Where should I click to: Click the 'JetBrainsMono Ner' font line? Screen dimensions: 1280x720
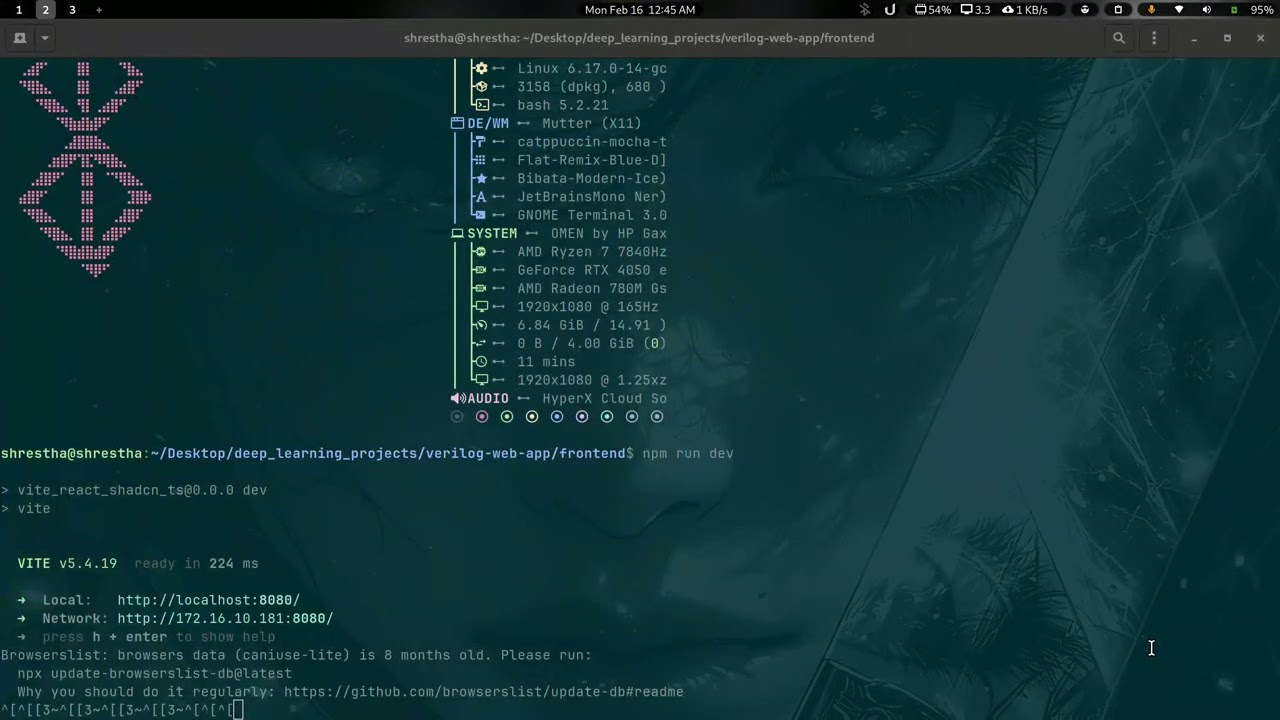tap(592, 197)
